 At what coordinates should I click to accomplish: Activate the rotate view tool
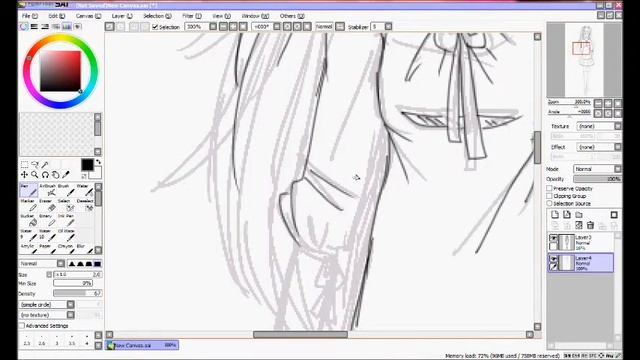[x=45, y=175]
